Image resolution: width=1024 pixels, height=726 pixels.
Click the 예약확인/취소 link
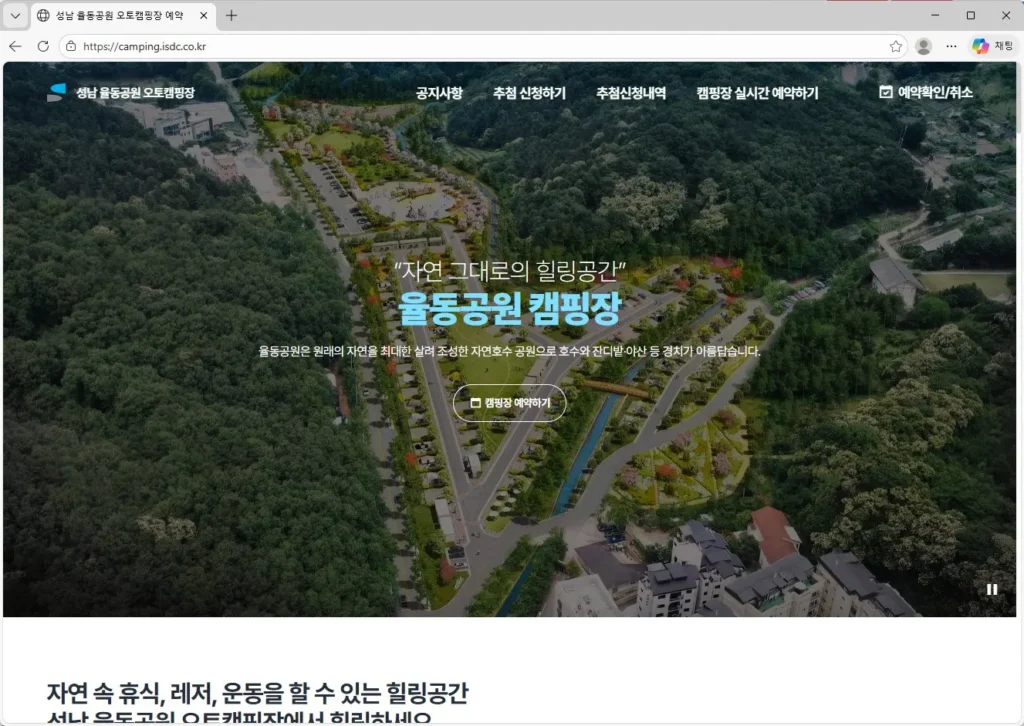926,92
